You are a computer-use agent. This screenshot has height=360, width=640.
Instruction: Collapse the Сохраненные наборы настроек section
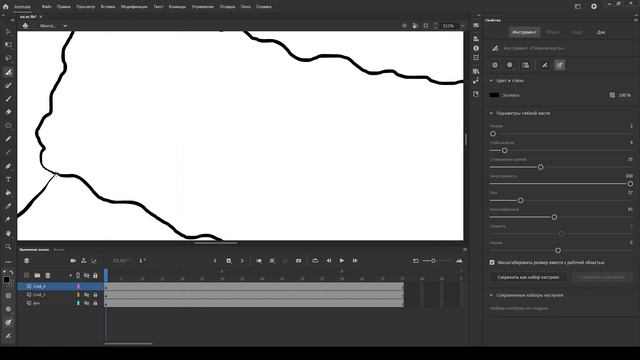[x=491, y=295]
